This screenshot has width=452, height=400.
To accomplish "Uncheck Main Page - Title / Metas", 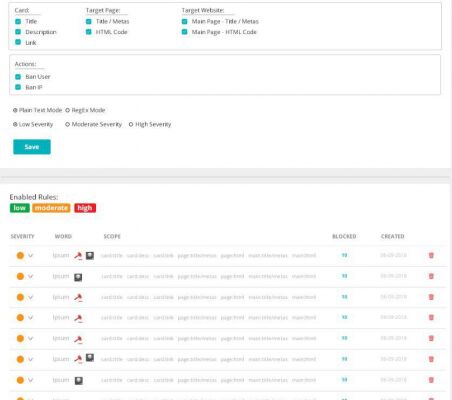I will coord(184,21).
